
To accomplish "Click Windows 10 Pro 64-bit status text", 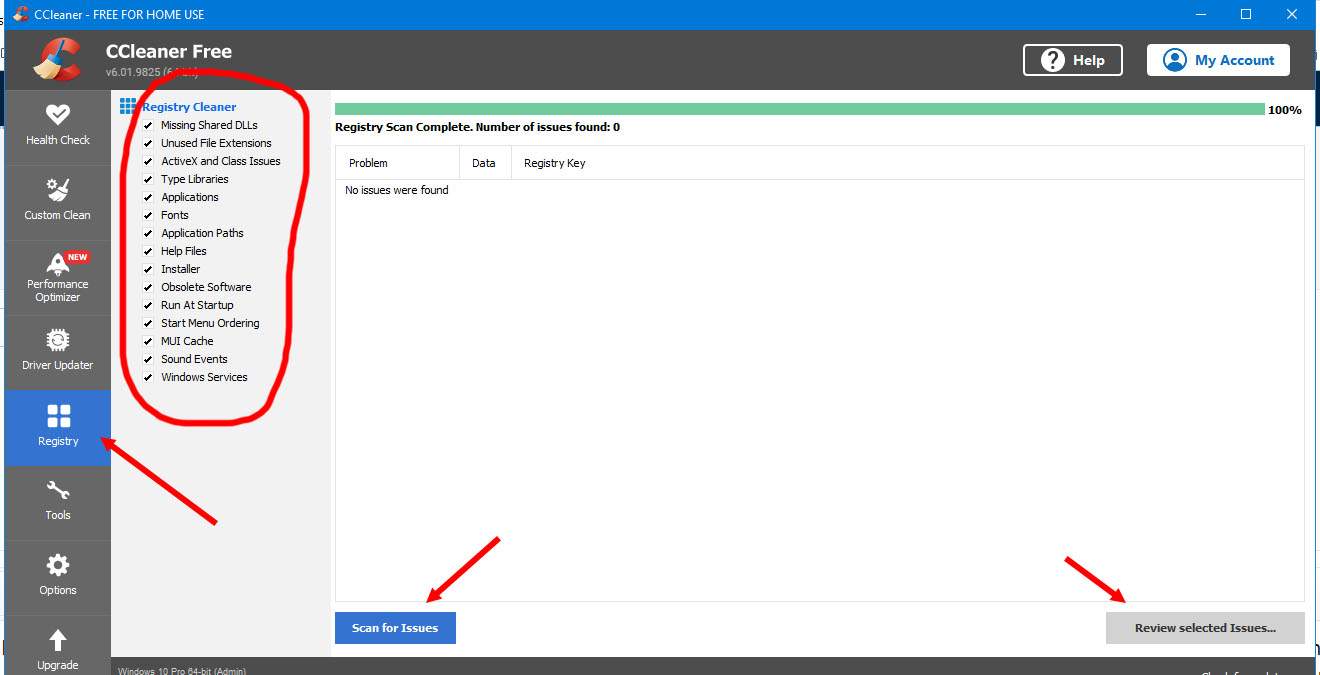I will 182,671.
